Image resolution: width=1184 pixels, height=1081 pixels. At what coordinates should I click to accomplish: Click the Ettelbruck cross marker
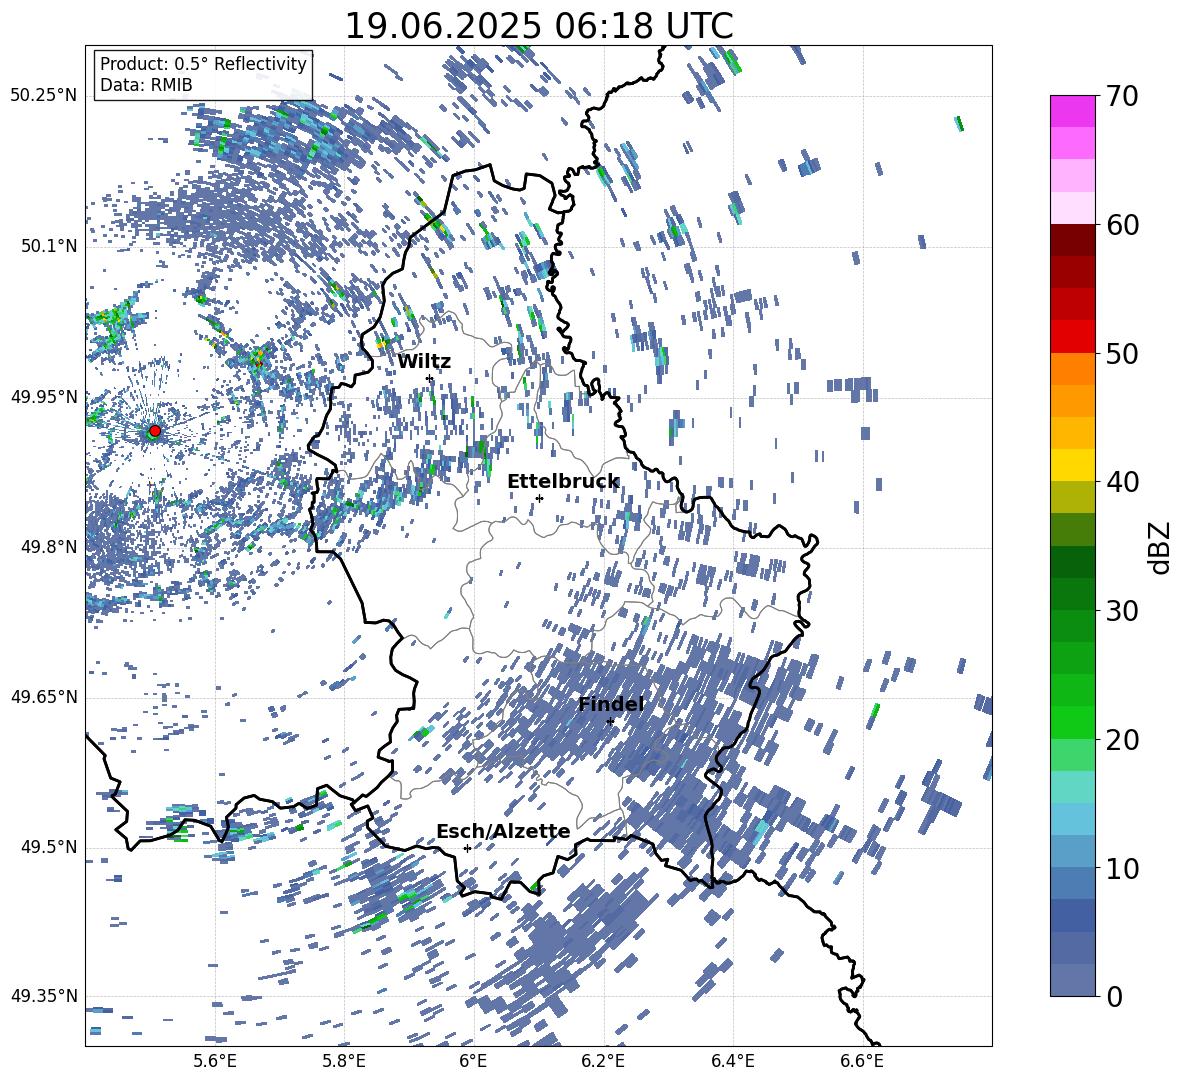pyautogui.click(x=539, y=498)
